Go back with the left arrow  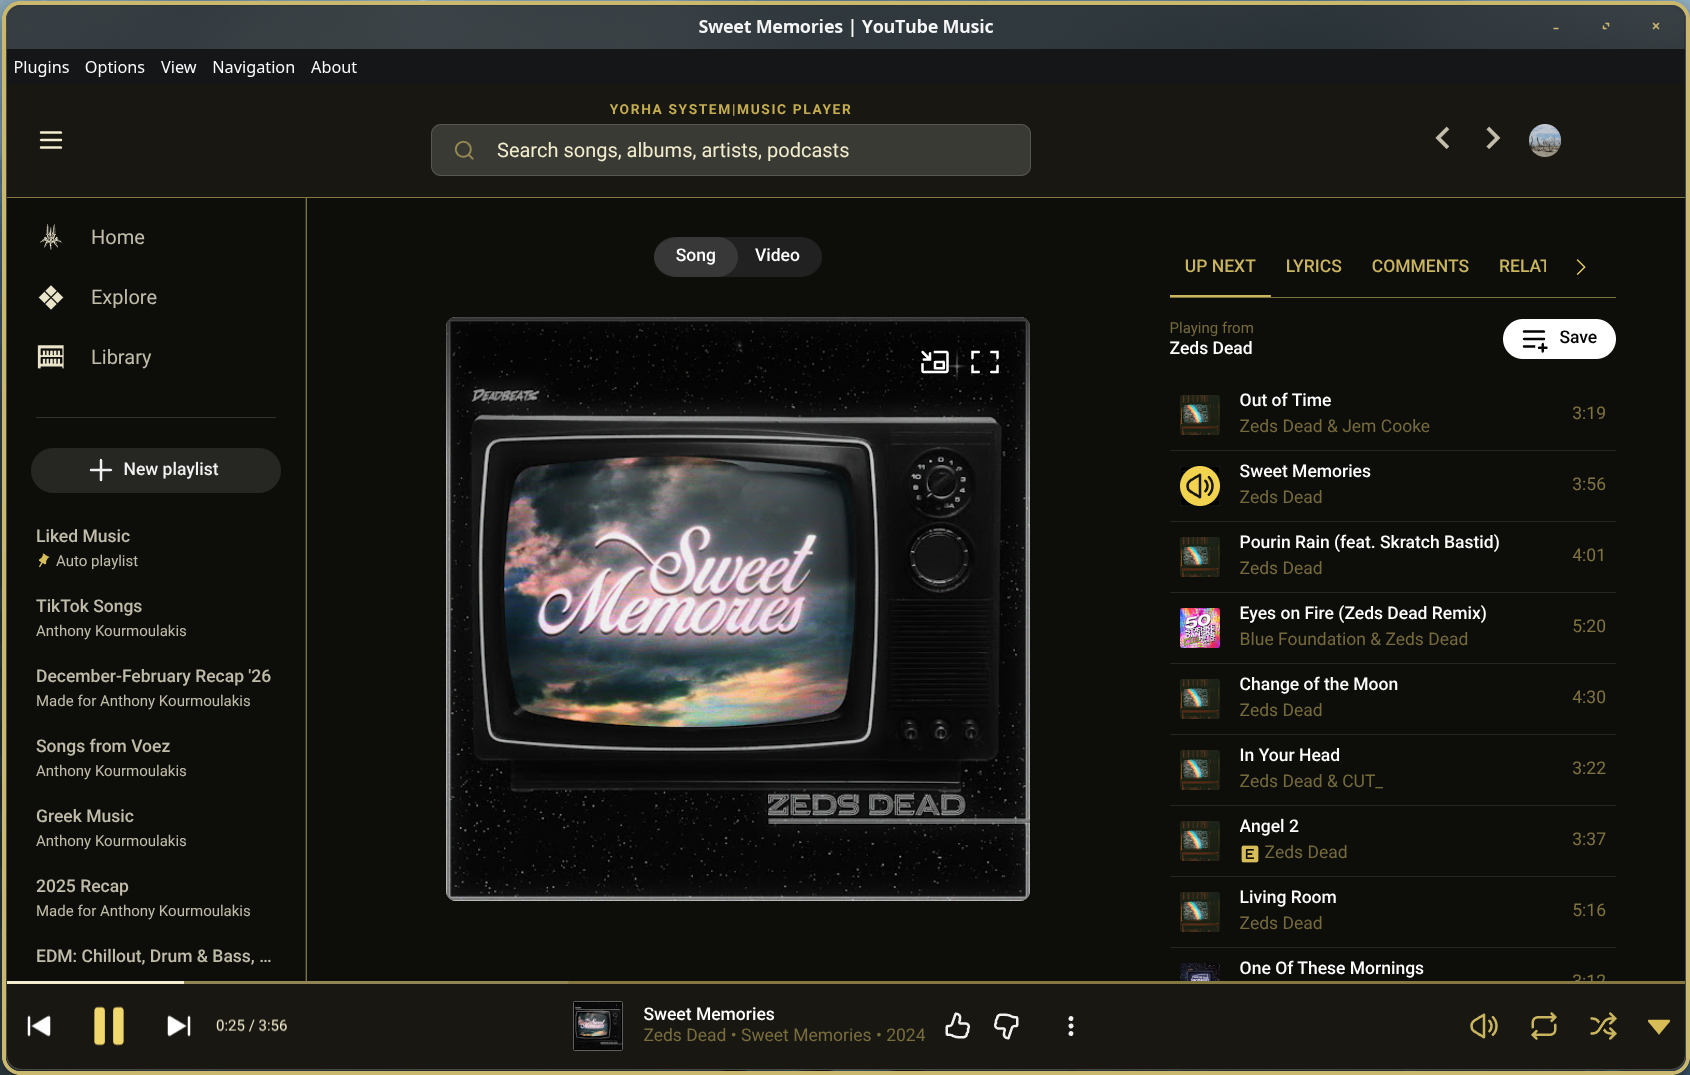coord(1442,138)
